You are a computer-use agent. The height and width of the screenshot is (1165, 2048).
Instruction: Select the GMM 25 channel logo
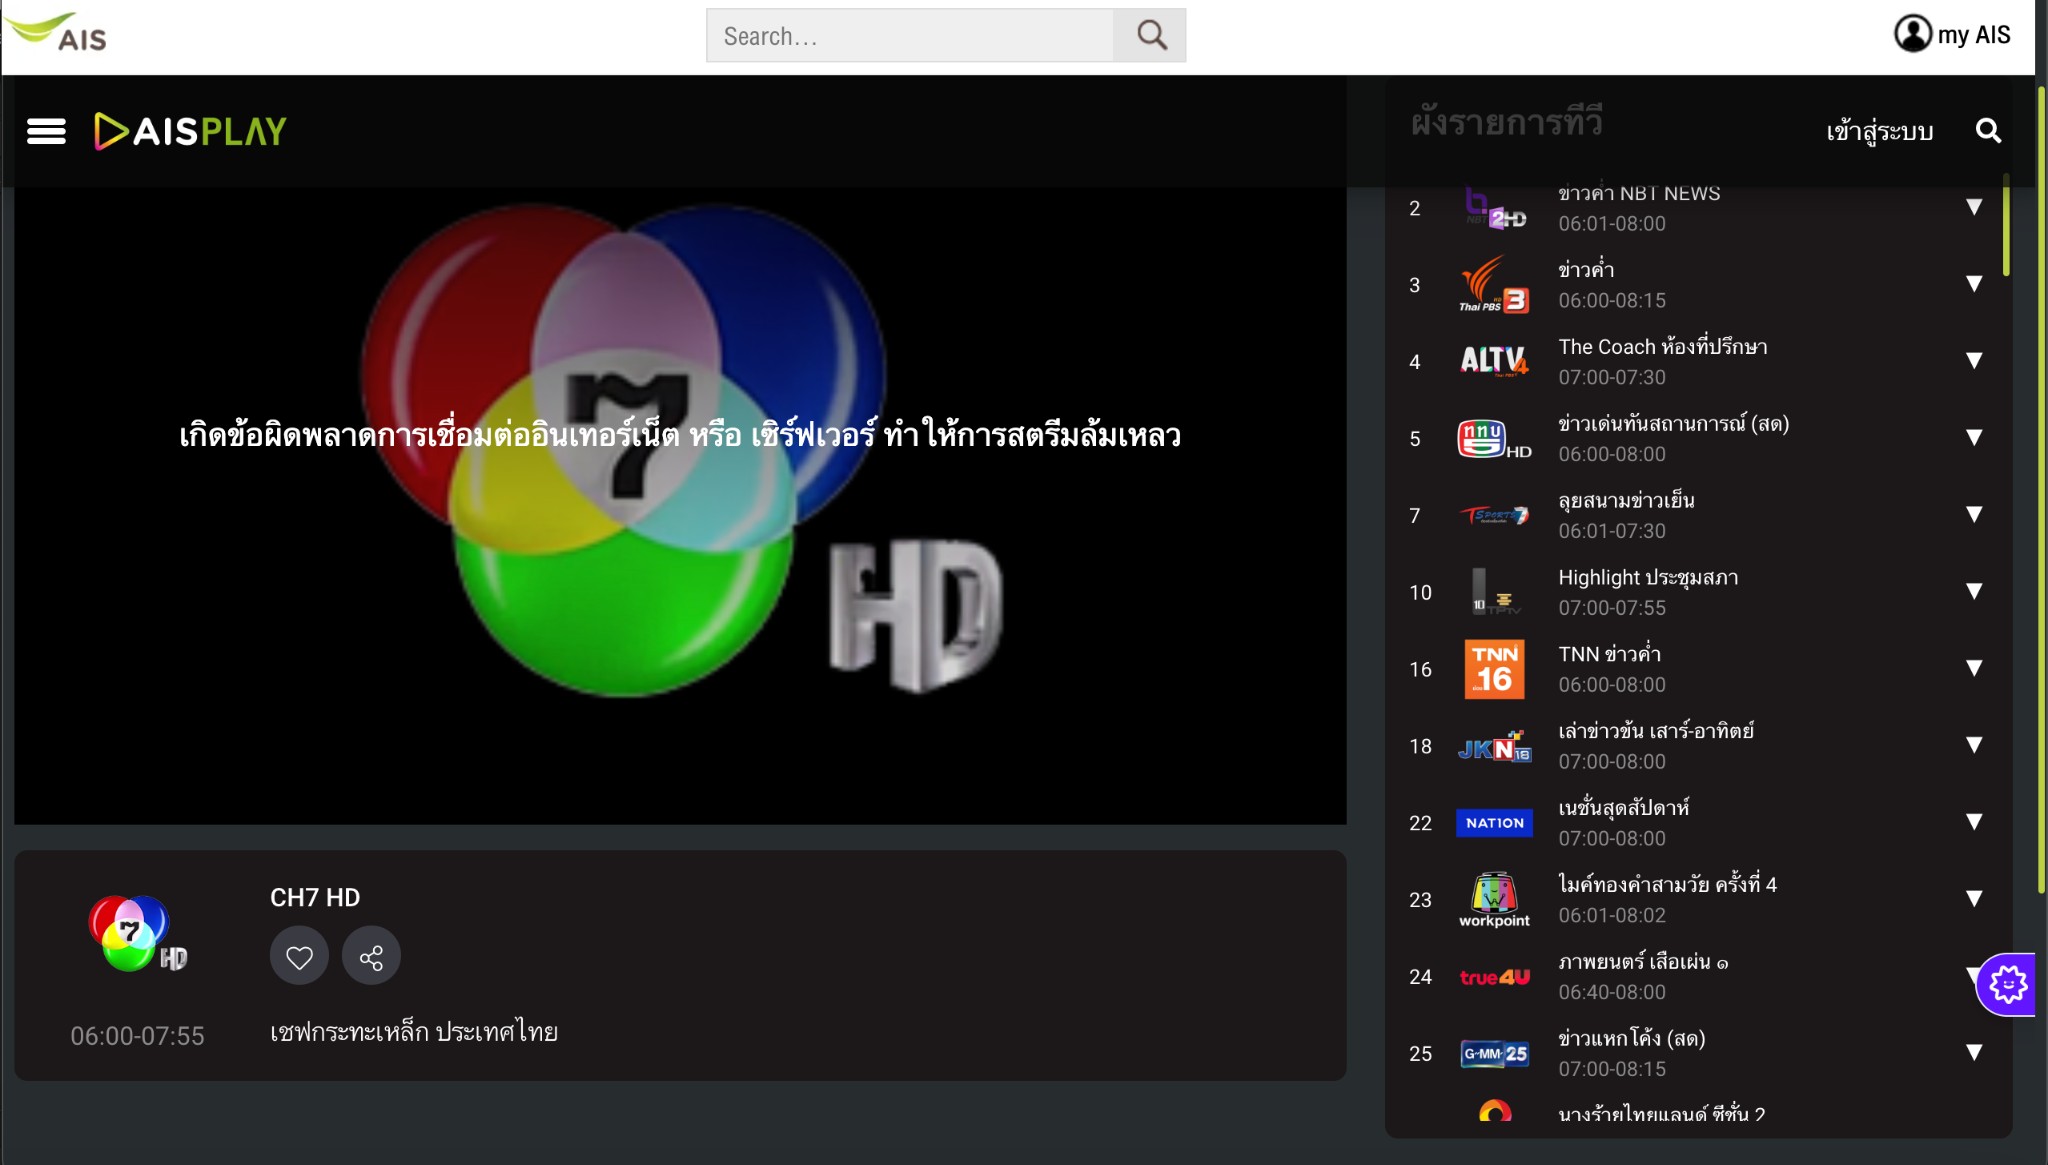point(1494,1054)
